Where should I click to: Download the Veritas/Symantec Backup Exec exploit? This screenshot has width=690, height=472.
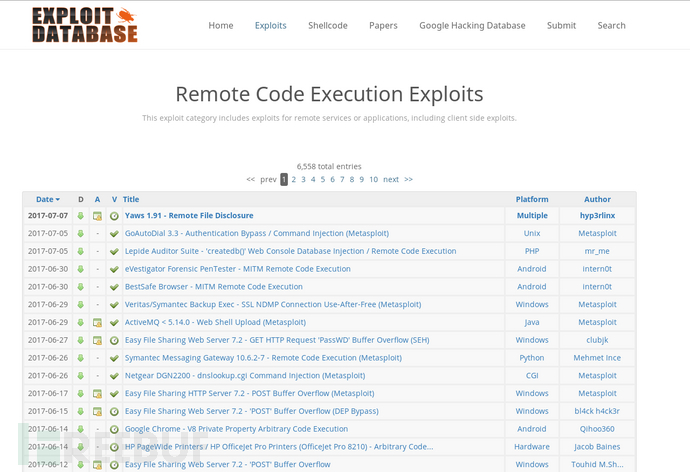click(81, 305)
